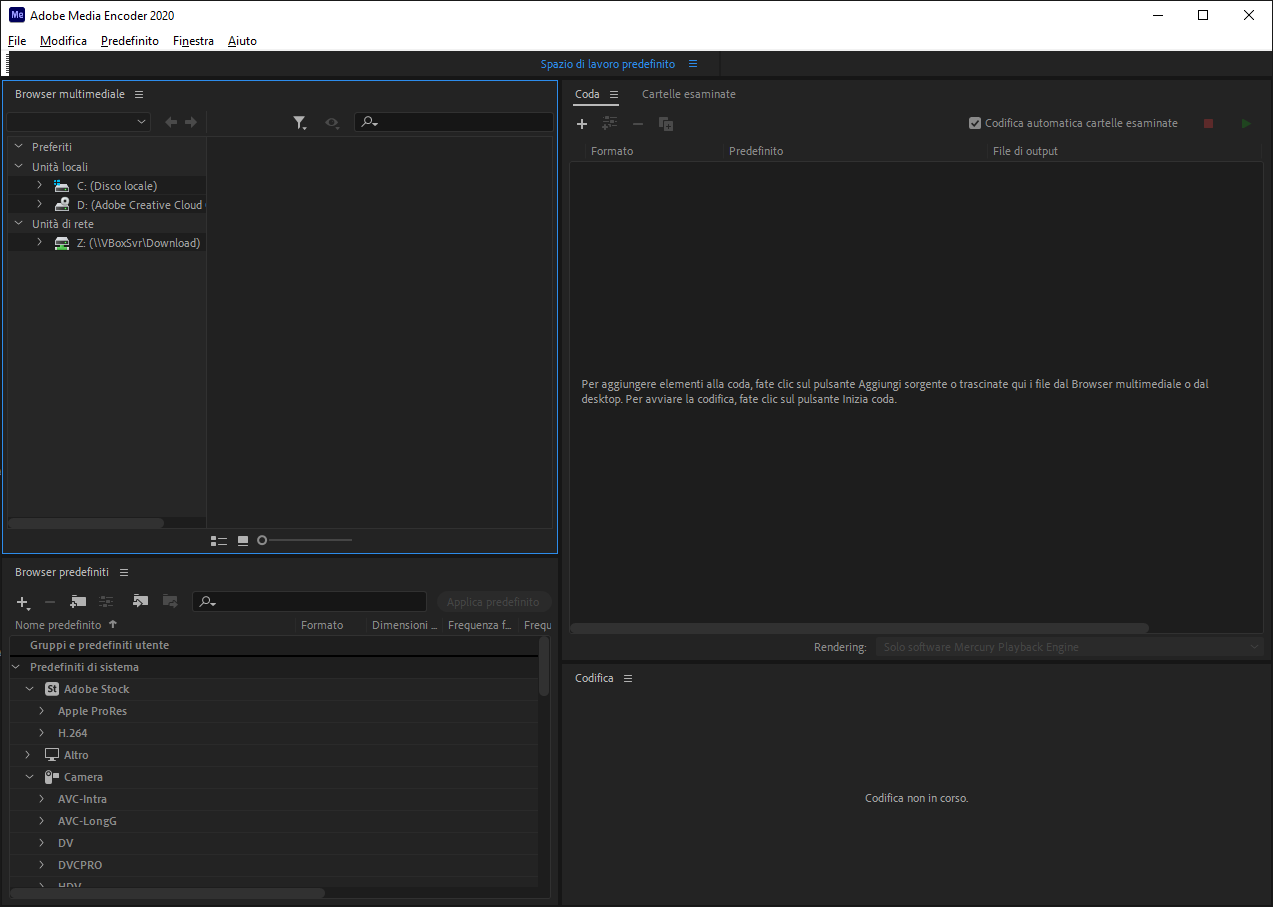This screenshot has width=1273, height=907.
Task: Click the New preset plus icon in Browser predefiniti
Action: 23,602
